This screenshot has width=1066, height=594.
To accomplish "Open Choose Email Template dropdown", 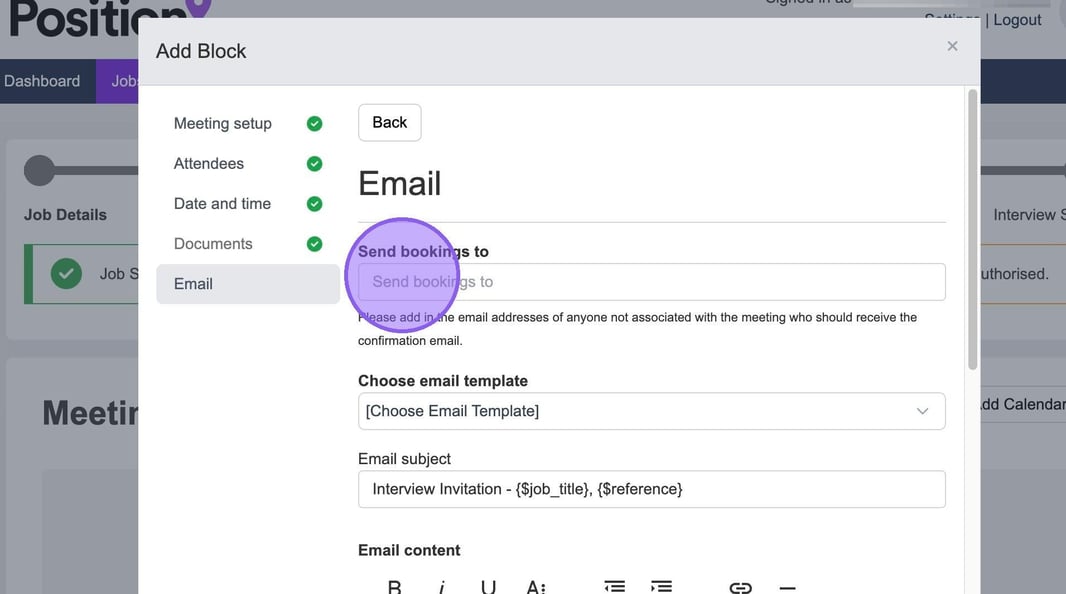I will [651, 411].
